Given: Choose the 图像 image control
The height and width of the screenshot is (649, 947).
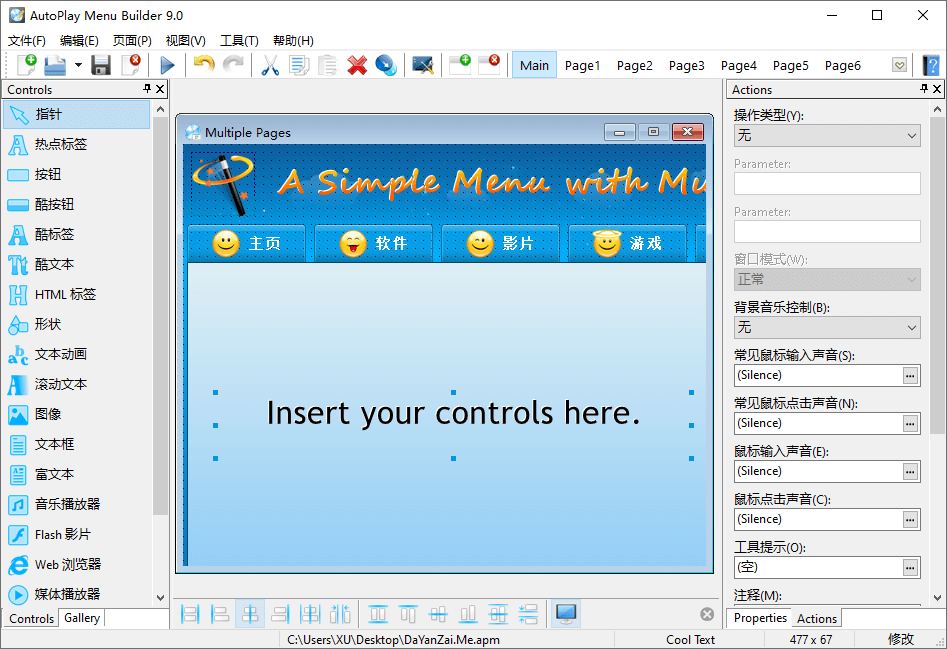Looking at the screenshot, I should tap(77, 414).
